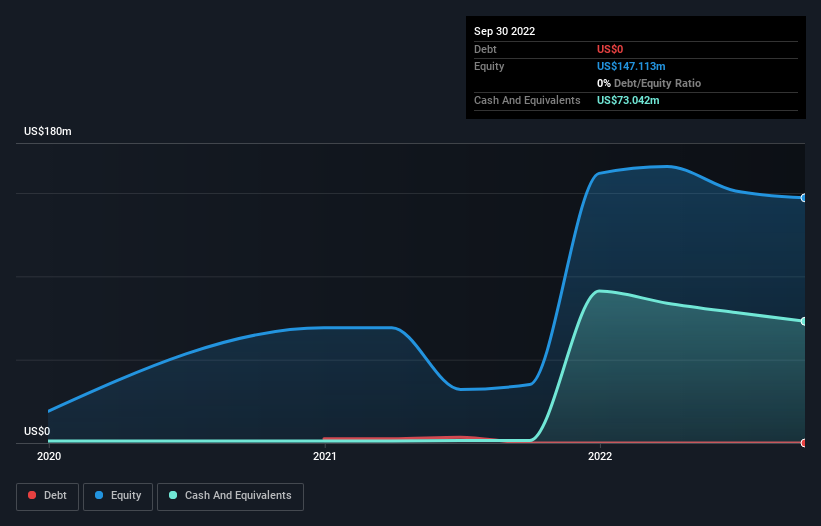This screenshot has width=821, height=526.
Task: Click the 2020 x-axis label
Action: coord(49,456)
